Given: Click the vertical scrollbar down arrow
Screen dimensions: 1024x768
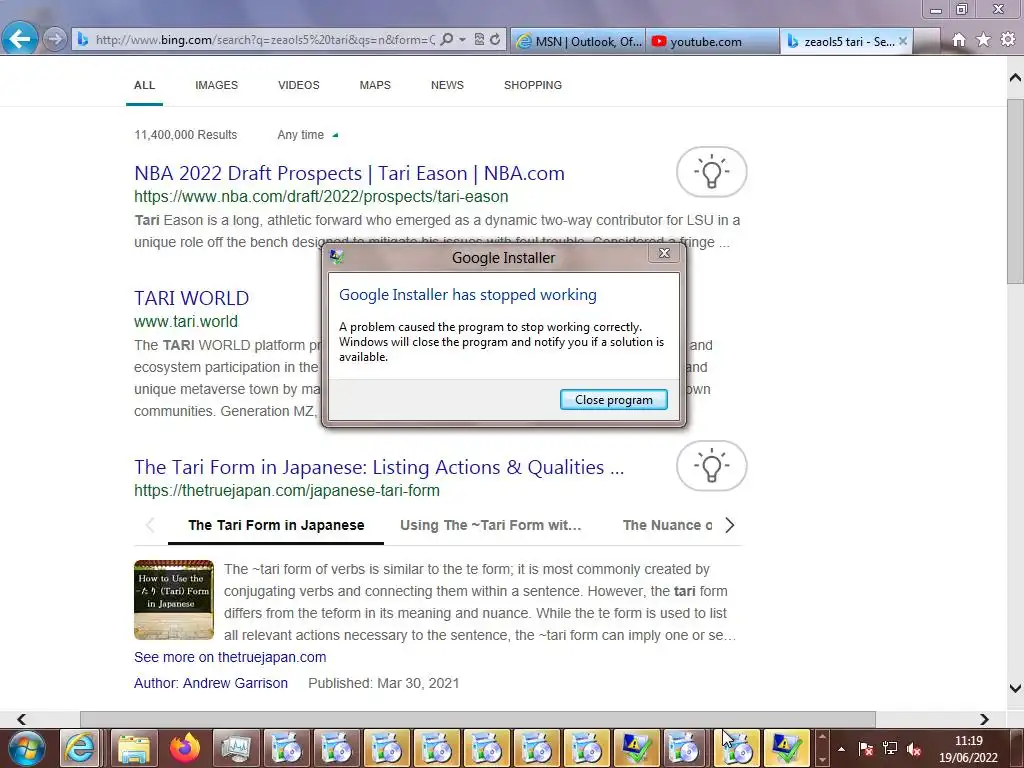Looking at the screenshot, I should coord(1015,688).
